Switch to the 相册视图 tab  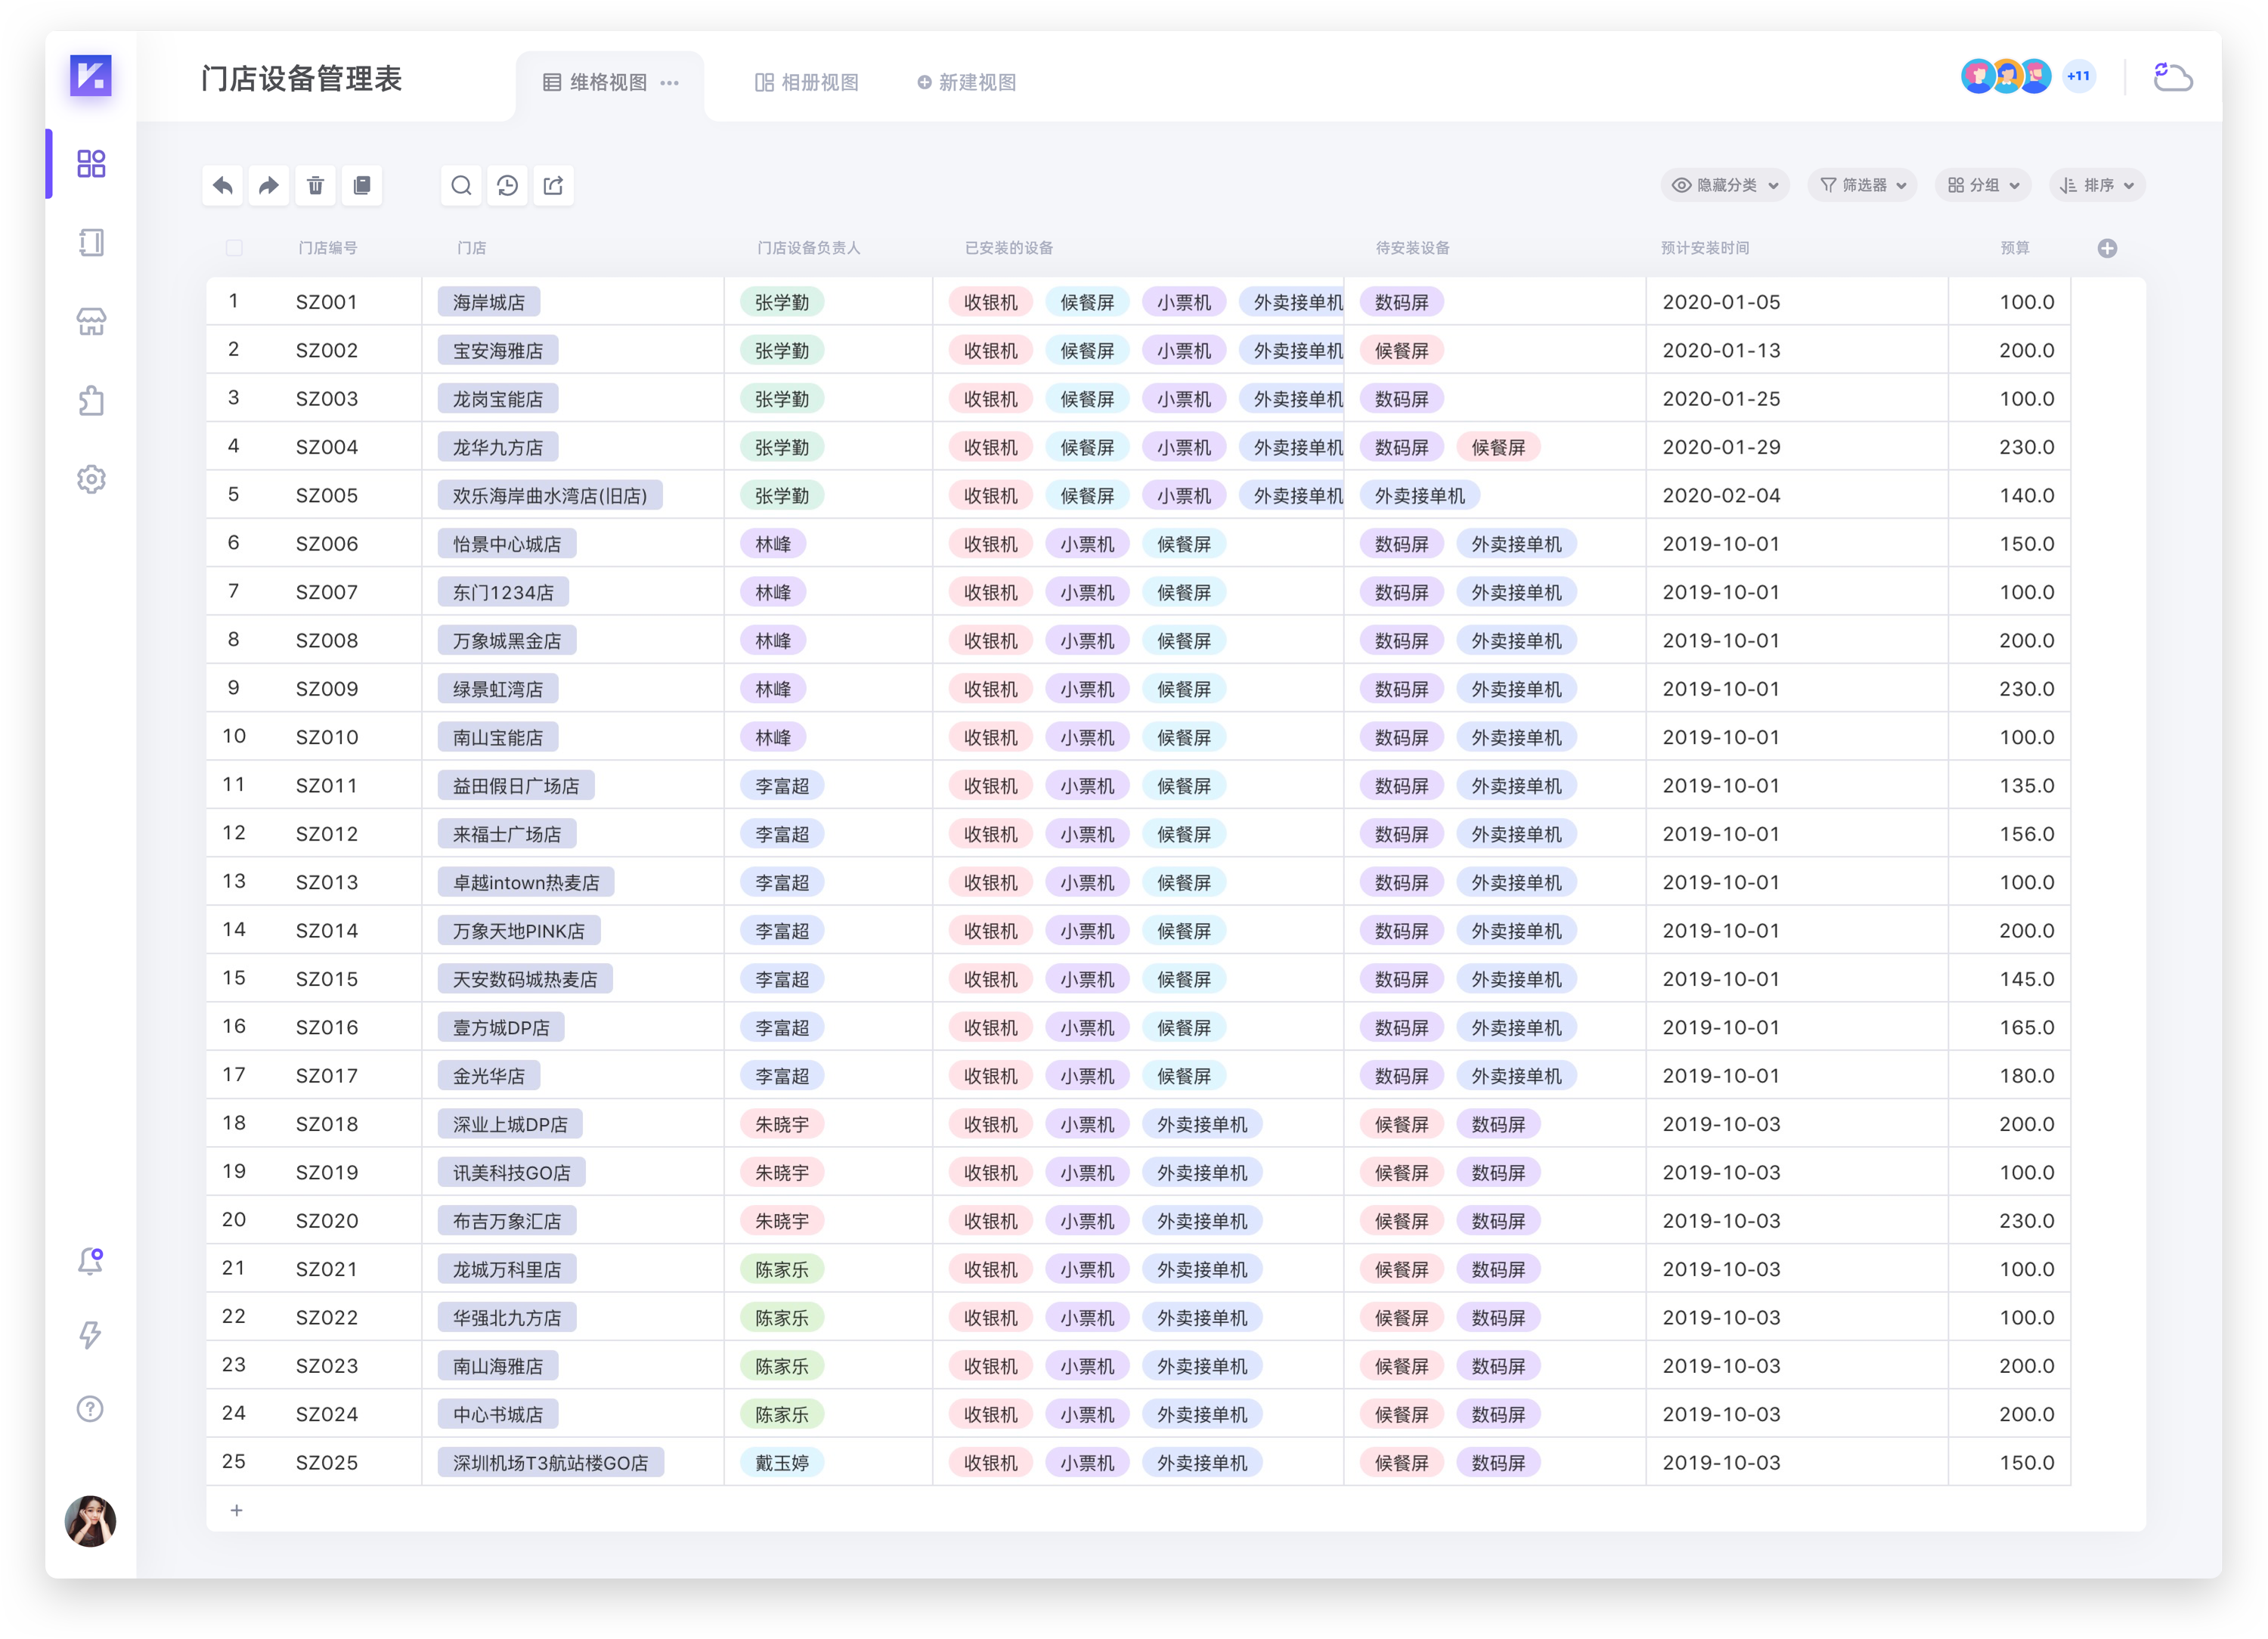(807, 83)
